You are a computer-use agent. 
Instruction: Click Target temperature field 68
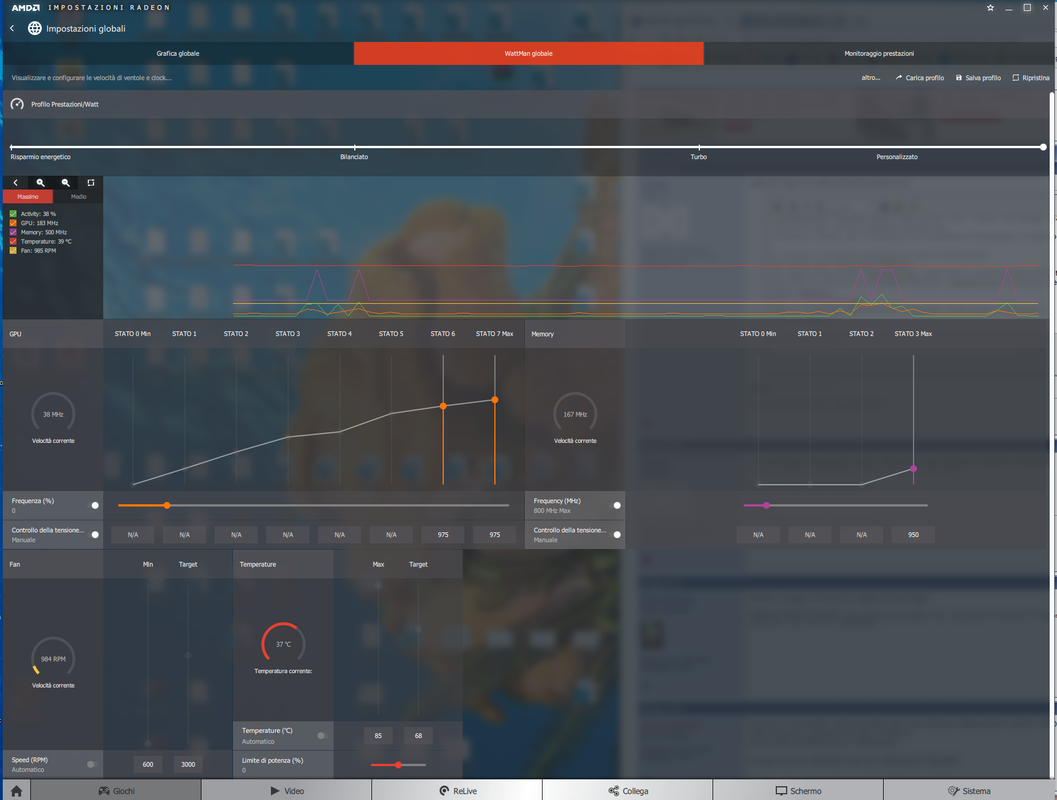418,735
